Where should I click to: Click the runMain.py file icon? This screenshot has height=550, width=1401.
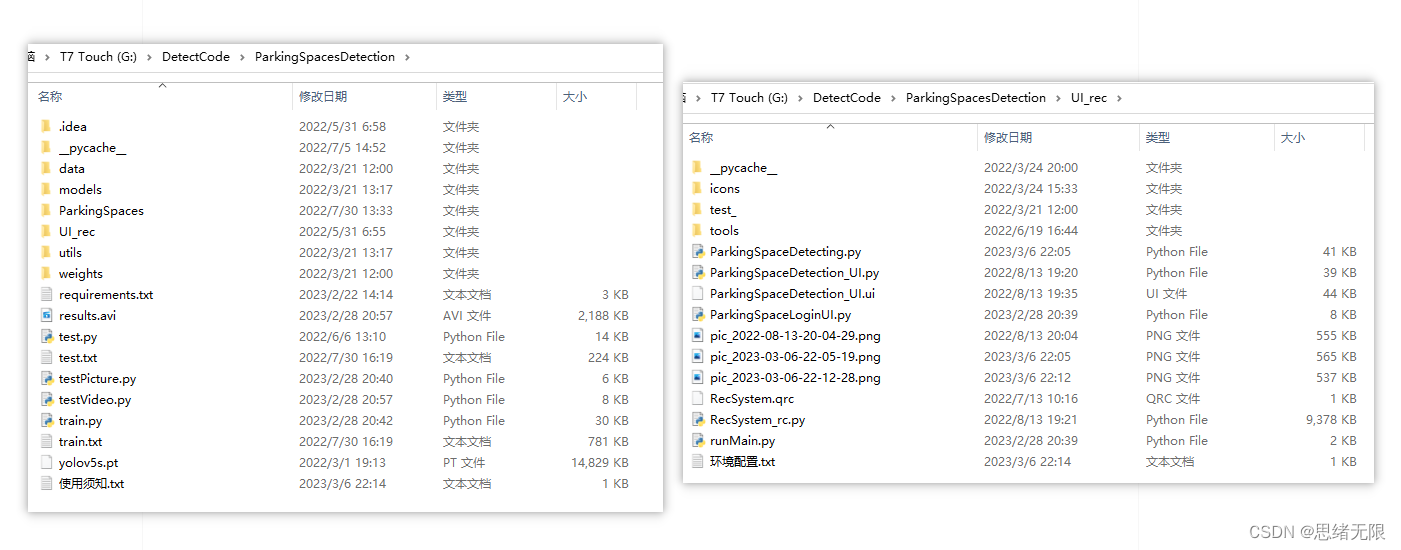coord(697,440)
